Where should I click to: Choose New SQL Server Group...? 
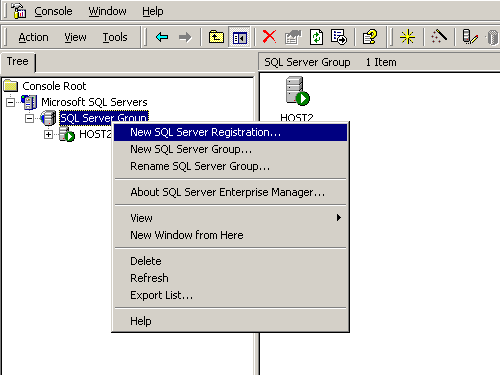(230, 149)
